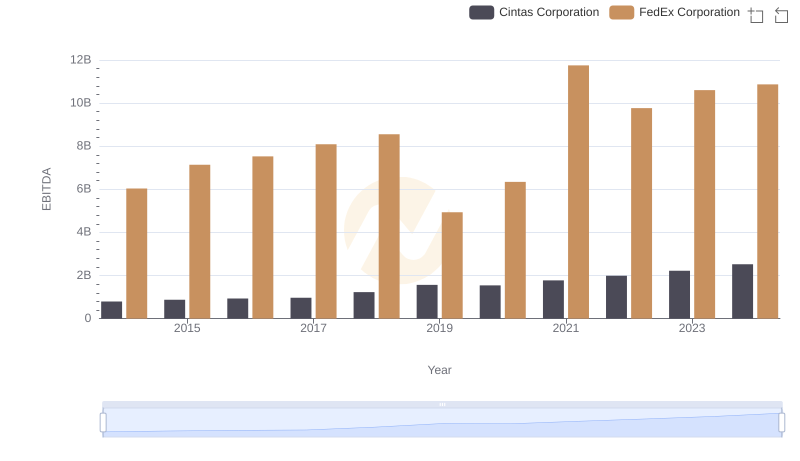Click the top grip bar of data zoom slider
The width and height of the screenshot is (800, 461).
pyautogui.click(x=442, y=404)
